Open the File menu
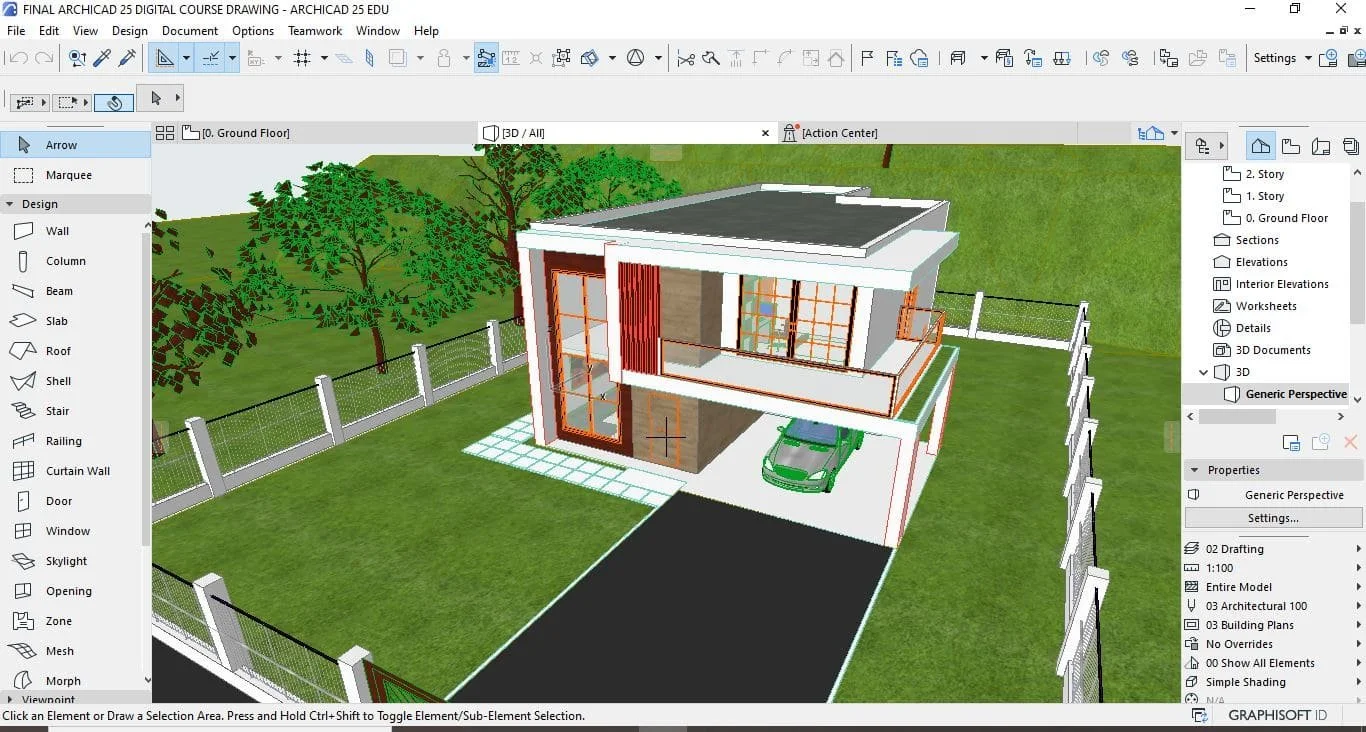The height and width of the screenshot is (732, 1366). pyautogui.click(x=16, y=31)
